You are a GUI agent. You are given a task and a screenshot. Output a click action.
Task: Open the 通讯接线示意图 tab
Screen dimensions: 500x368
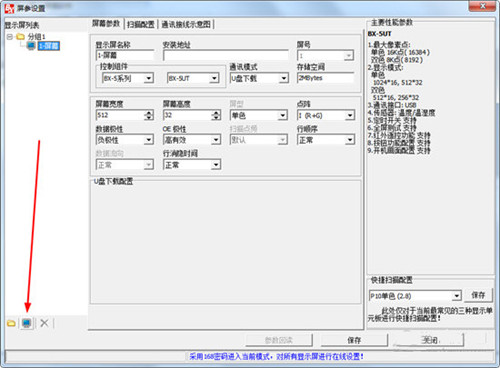coord(186,24)
